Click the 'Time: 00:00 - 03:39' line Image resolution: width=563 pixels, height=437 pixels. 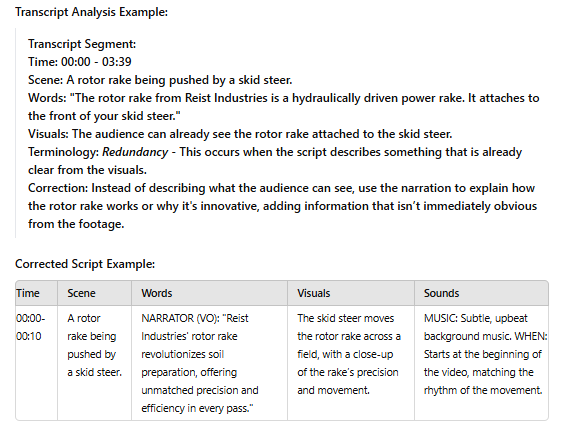tap(80, 62)
